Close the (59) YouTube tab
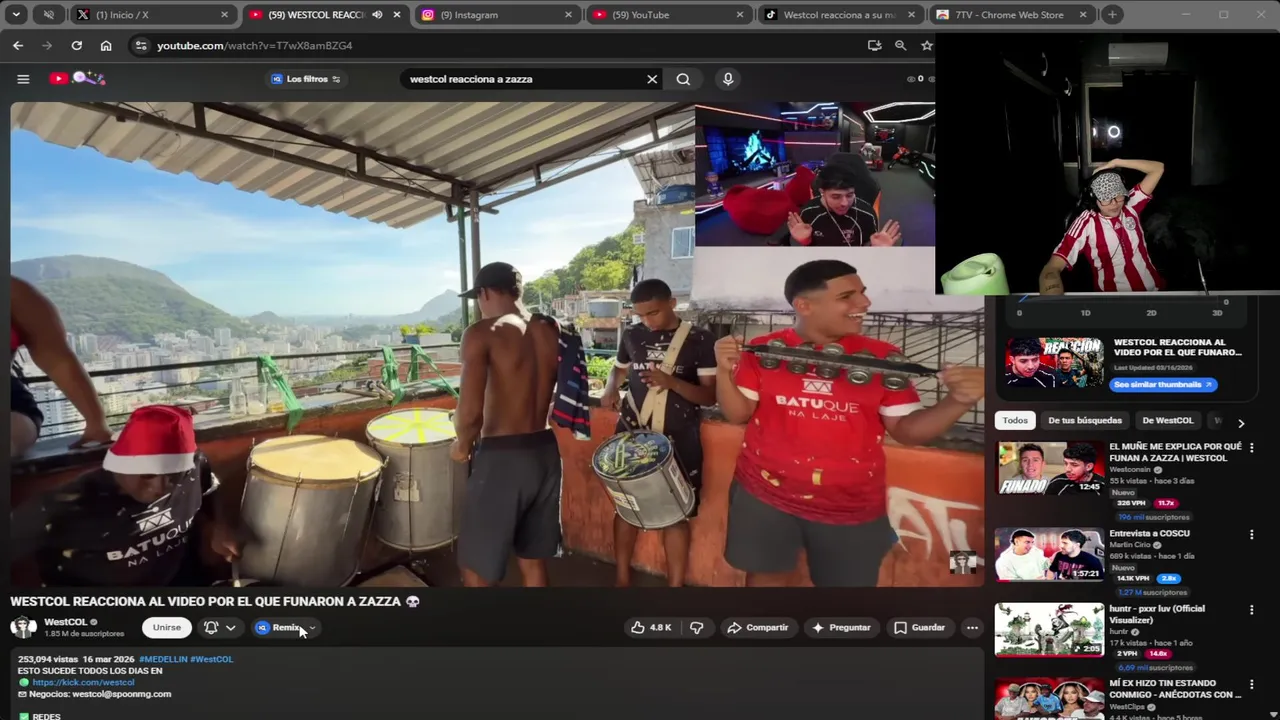Image resolution: width=1280 pixels, height=720 pixels. (x=739, y=15)
